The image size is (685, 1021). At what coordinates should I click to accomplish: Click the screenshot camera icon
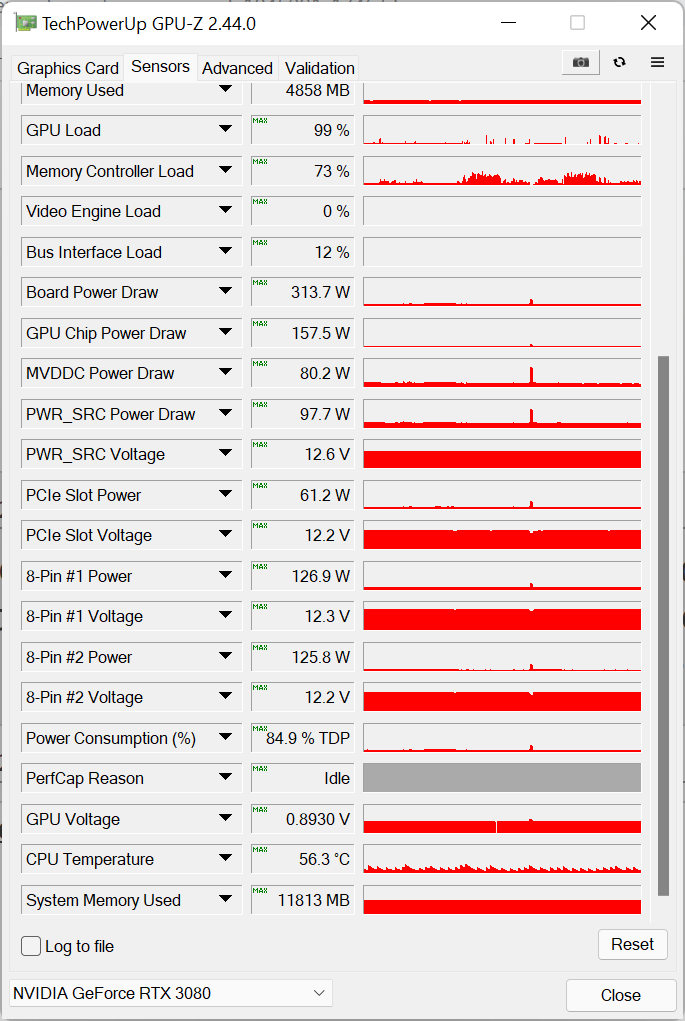click(x=580, y=62)
